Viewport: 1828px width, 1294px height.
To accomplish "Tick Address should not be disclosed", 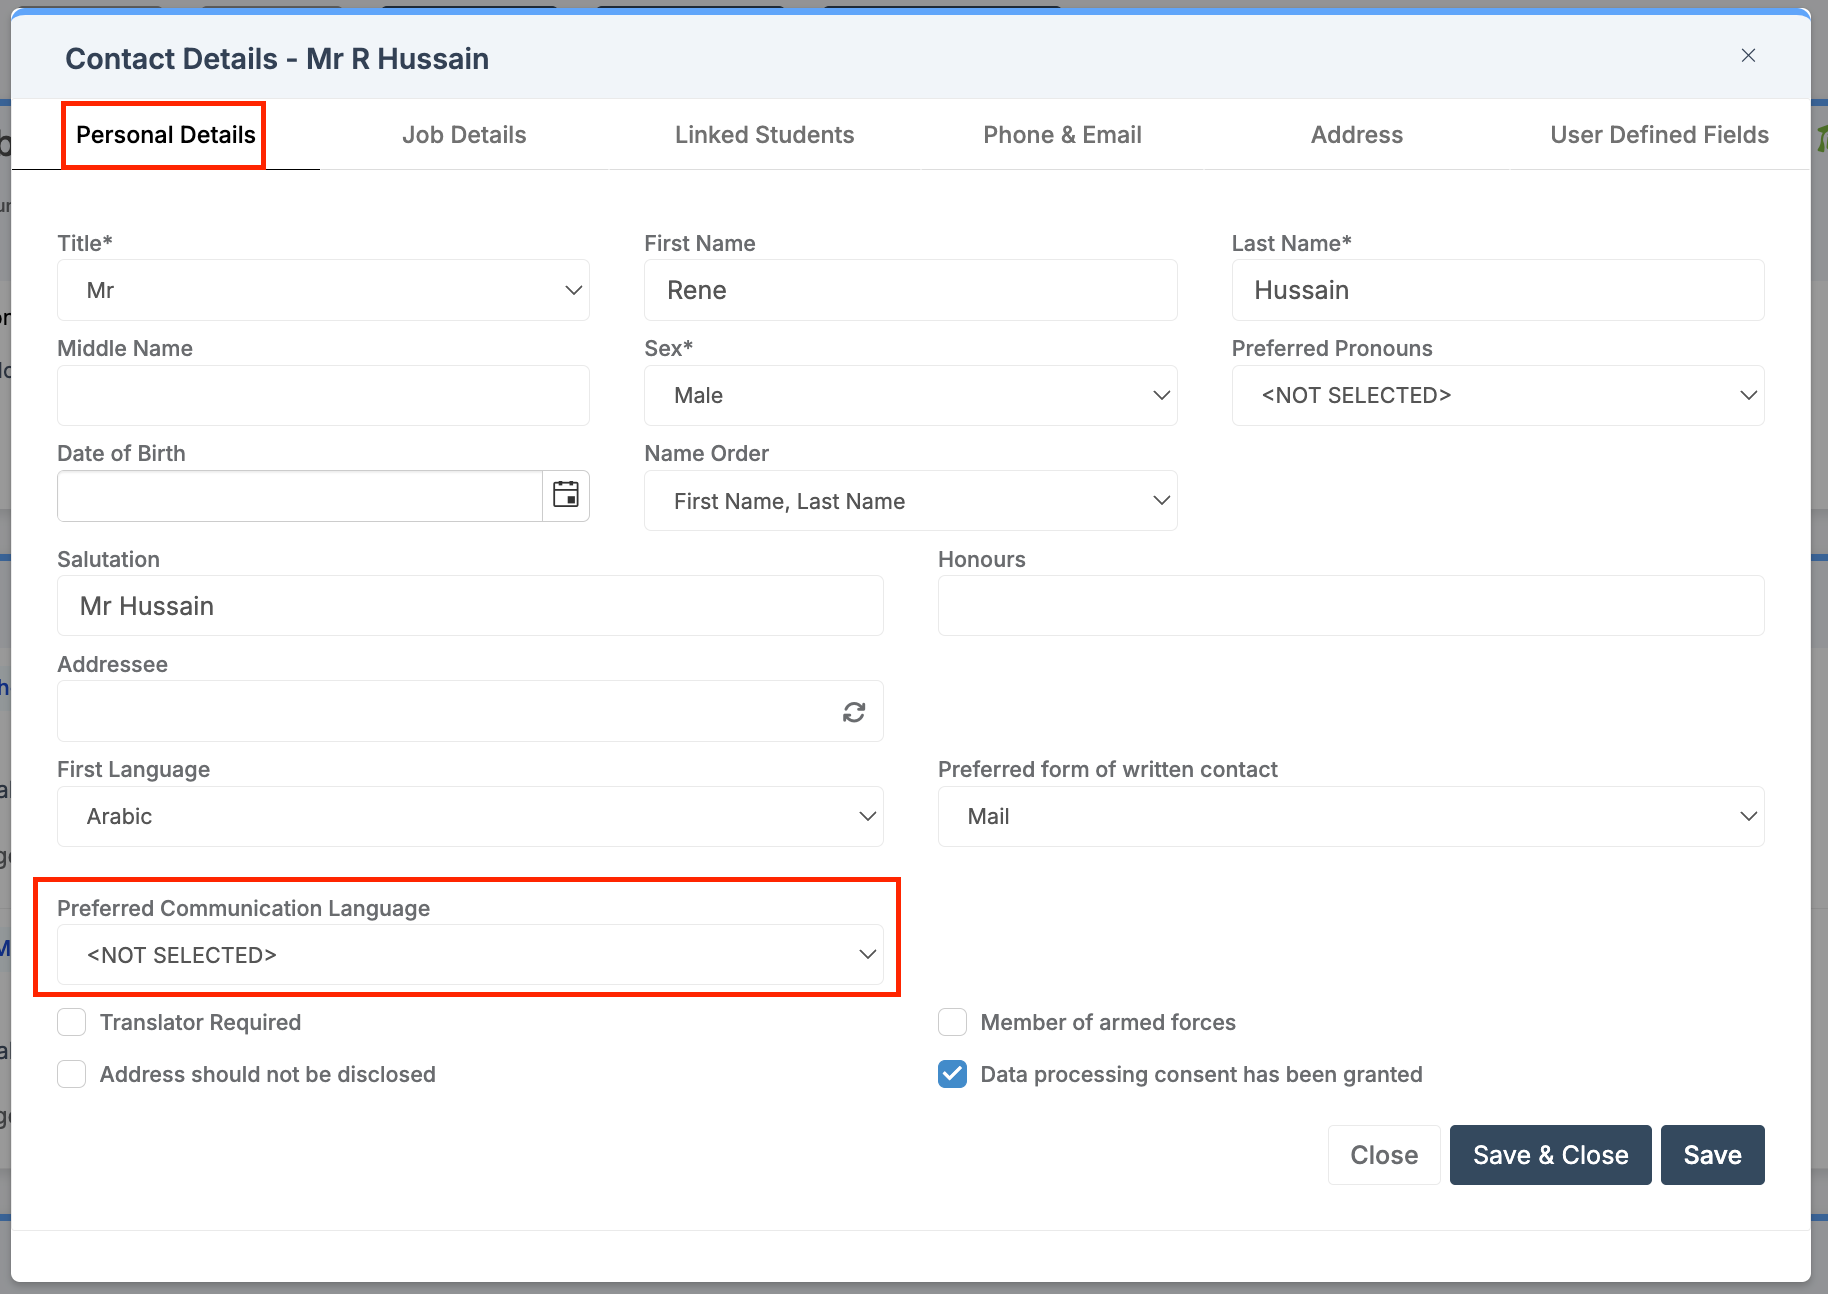I will (72, 1074).
